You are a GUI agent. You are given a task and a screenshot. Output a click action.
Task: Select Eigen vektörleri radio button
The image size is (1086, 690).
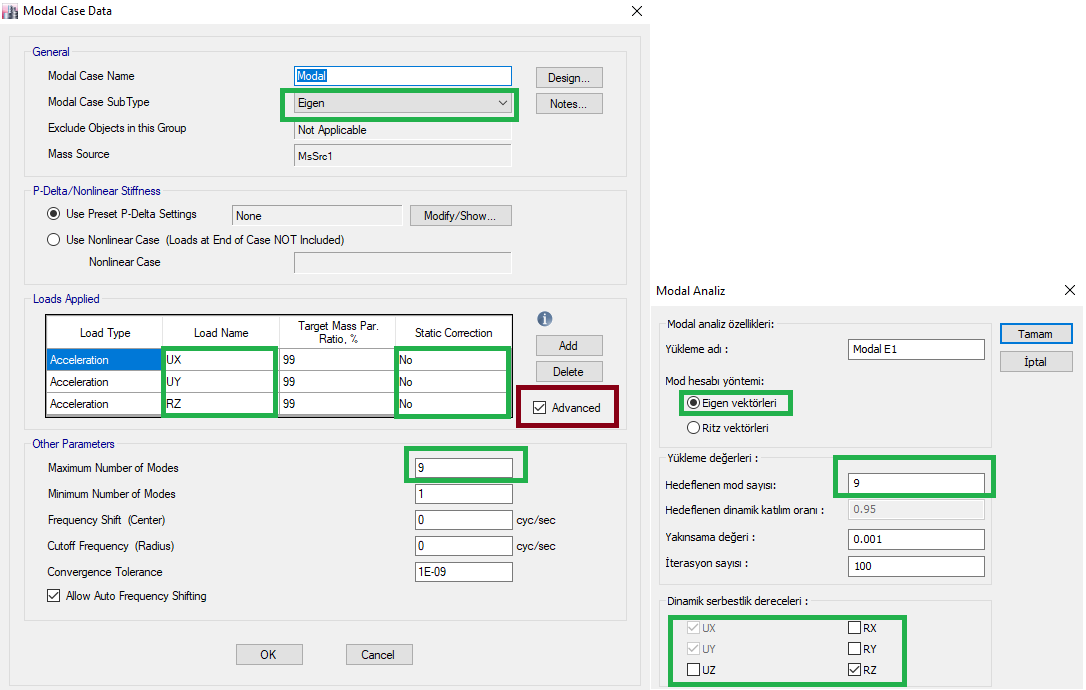tap(693, 403)
